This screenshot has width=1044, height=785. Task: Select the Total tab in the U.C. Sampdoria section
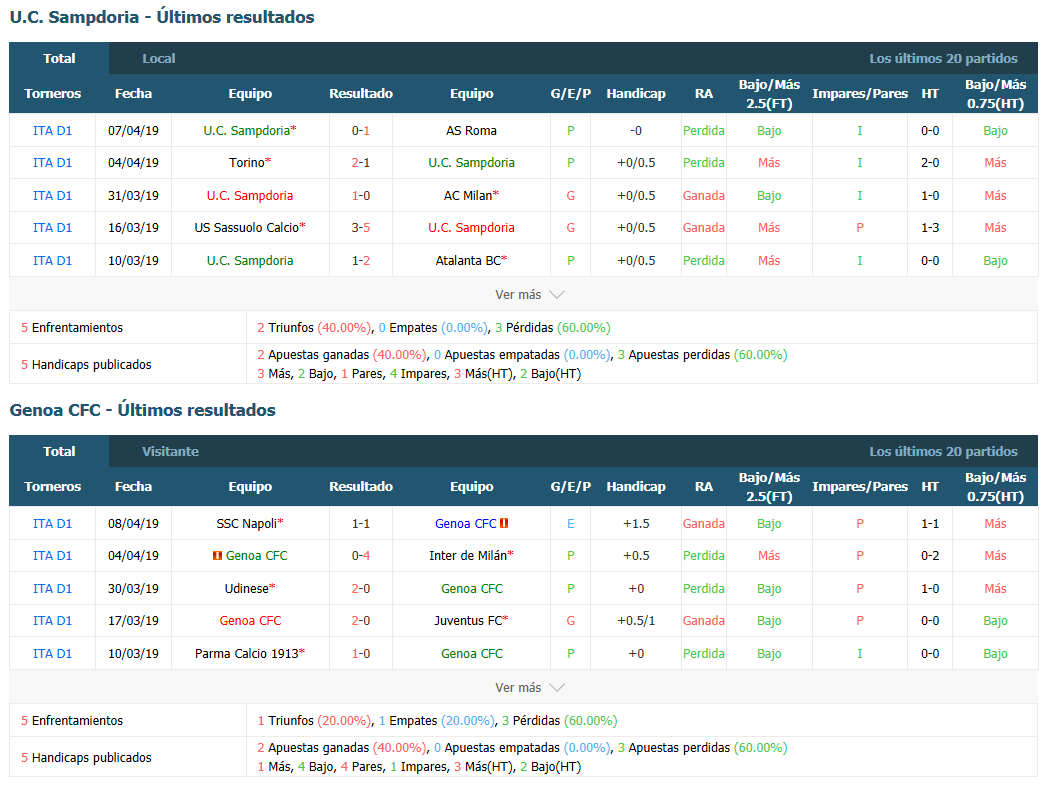[x=59, y=59]
